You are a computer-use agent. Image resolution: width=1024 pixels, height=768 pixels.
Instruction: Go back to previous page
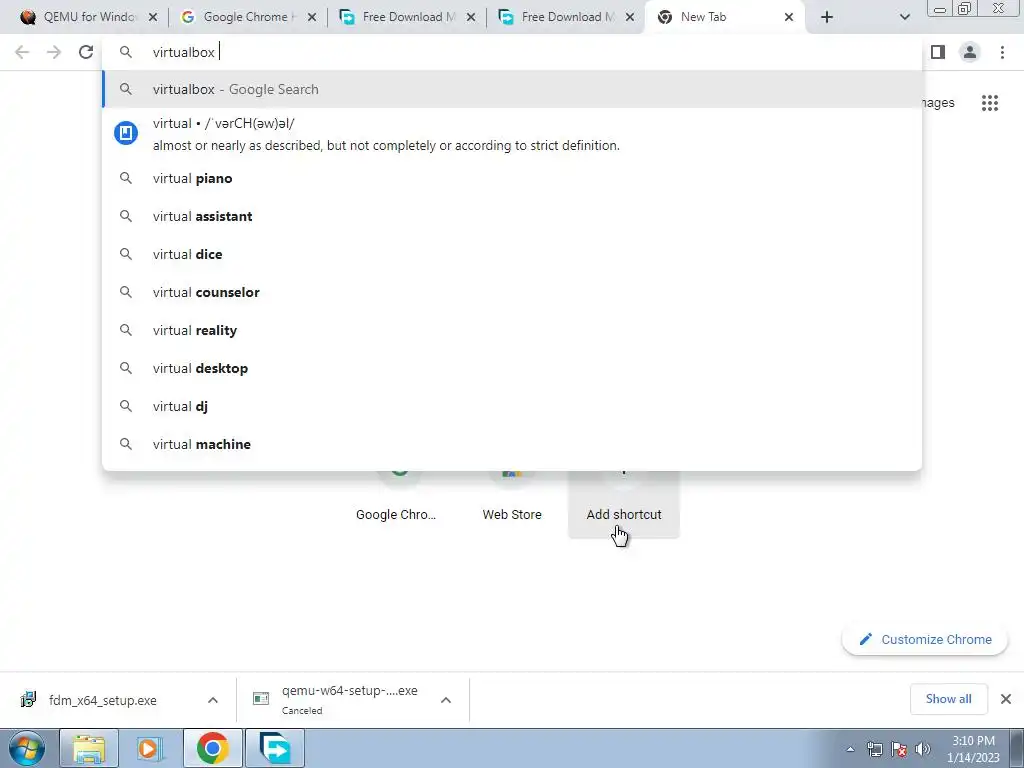coord(22,52)
